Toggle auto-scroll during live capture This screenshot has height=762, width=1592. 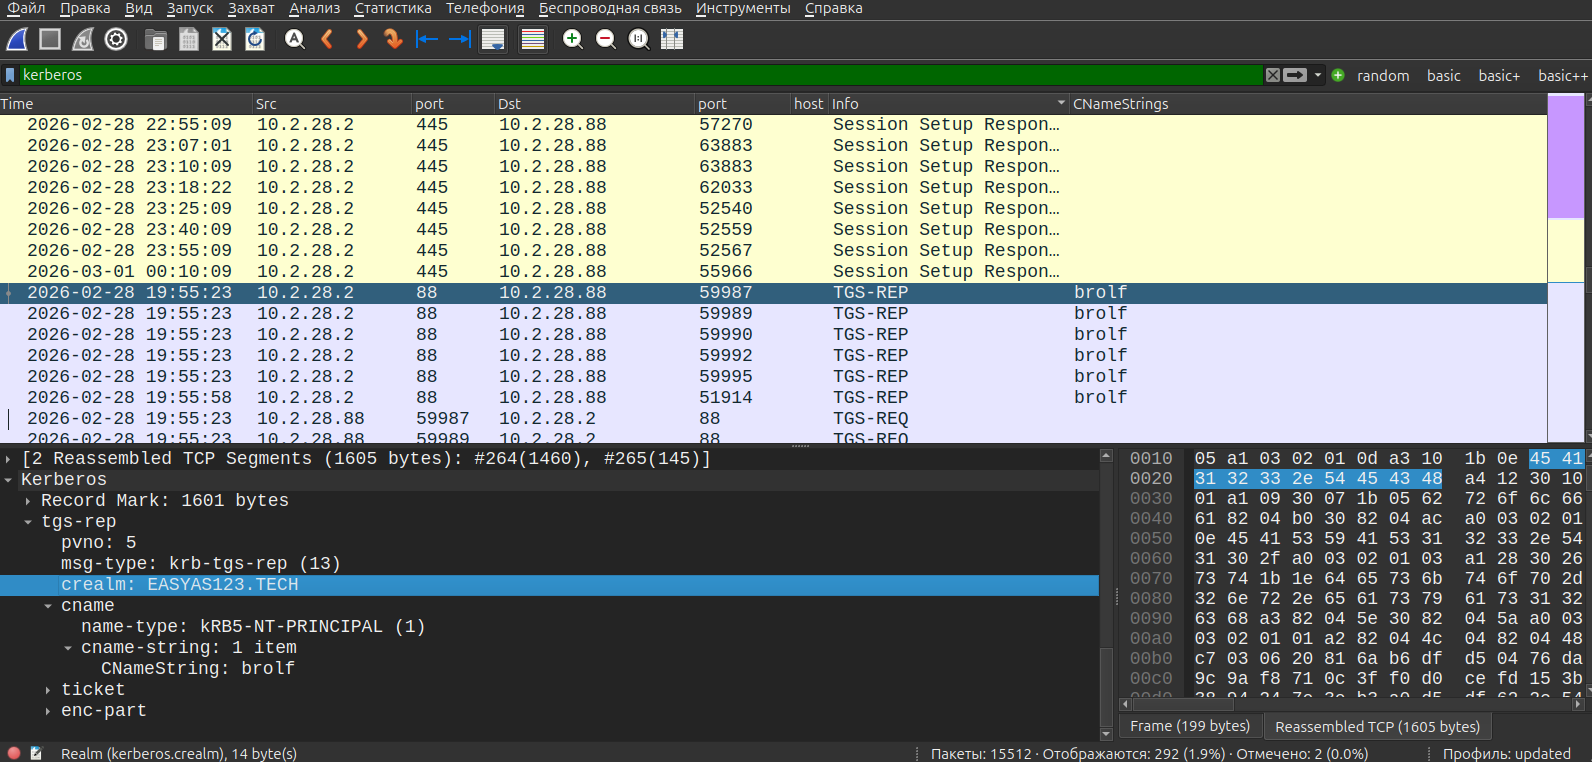(x=493, y=39)
